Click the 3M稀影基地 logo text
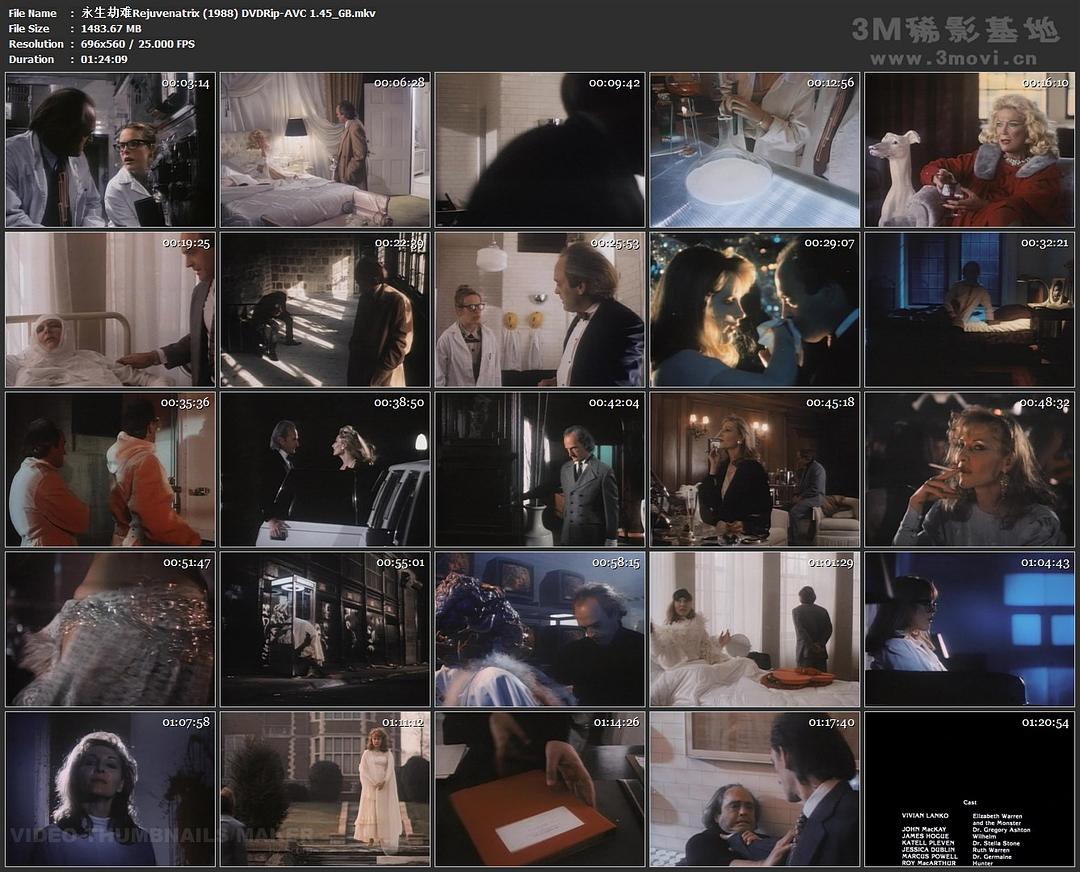The width and height of the screenshot is (1080, 872). [954, 30]
